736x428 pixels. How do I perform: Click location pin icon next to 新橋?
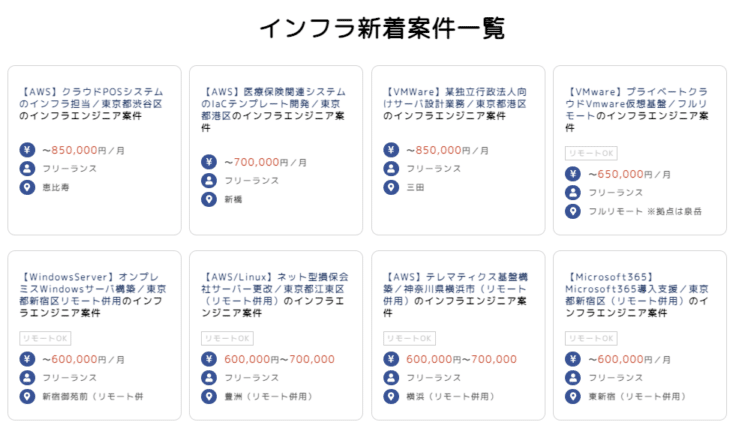point(209,199)
